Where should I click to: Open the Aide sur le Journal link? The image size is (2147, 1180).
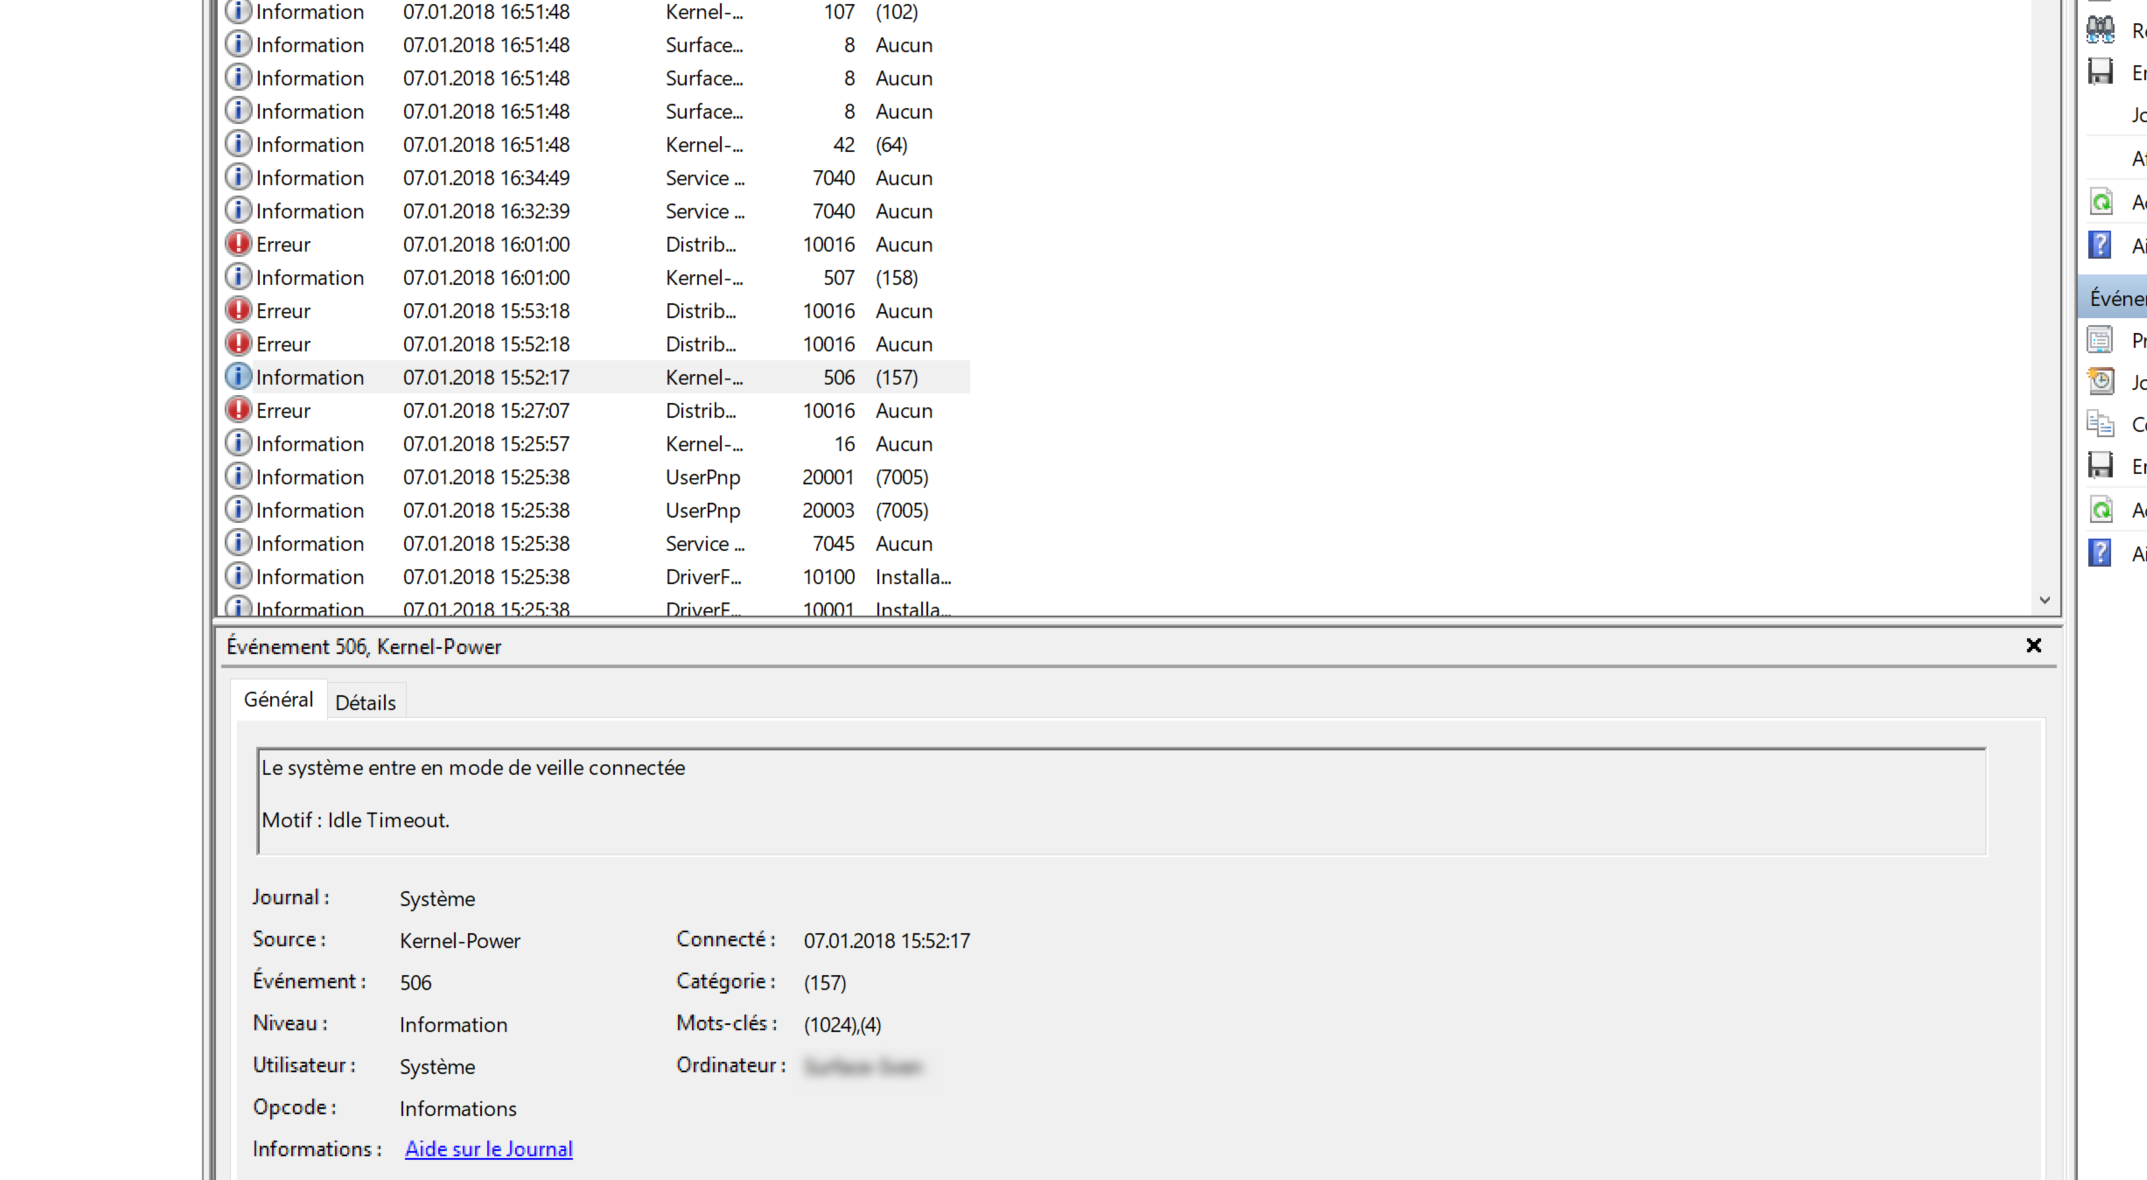coord(488,1149)
